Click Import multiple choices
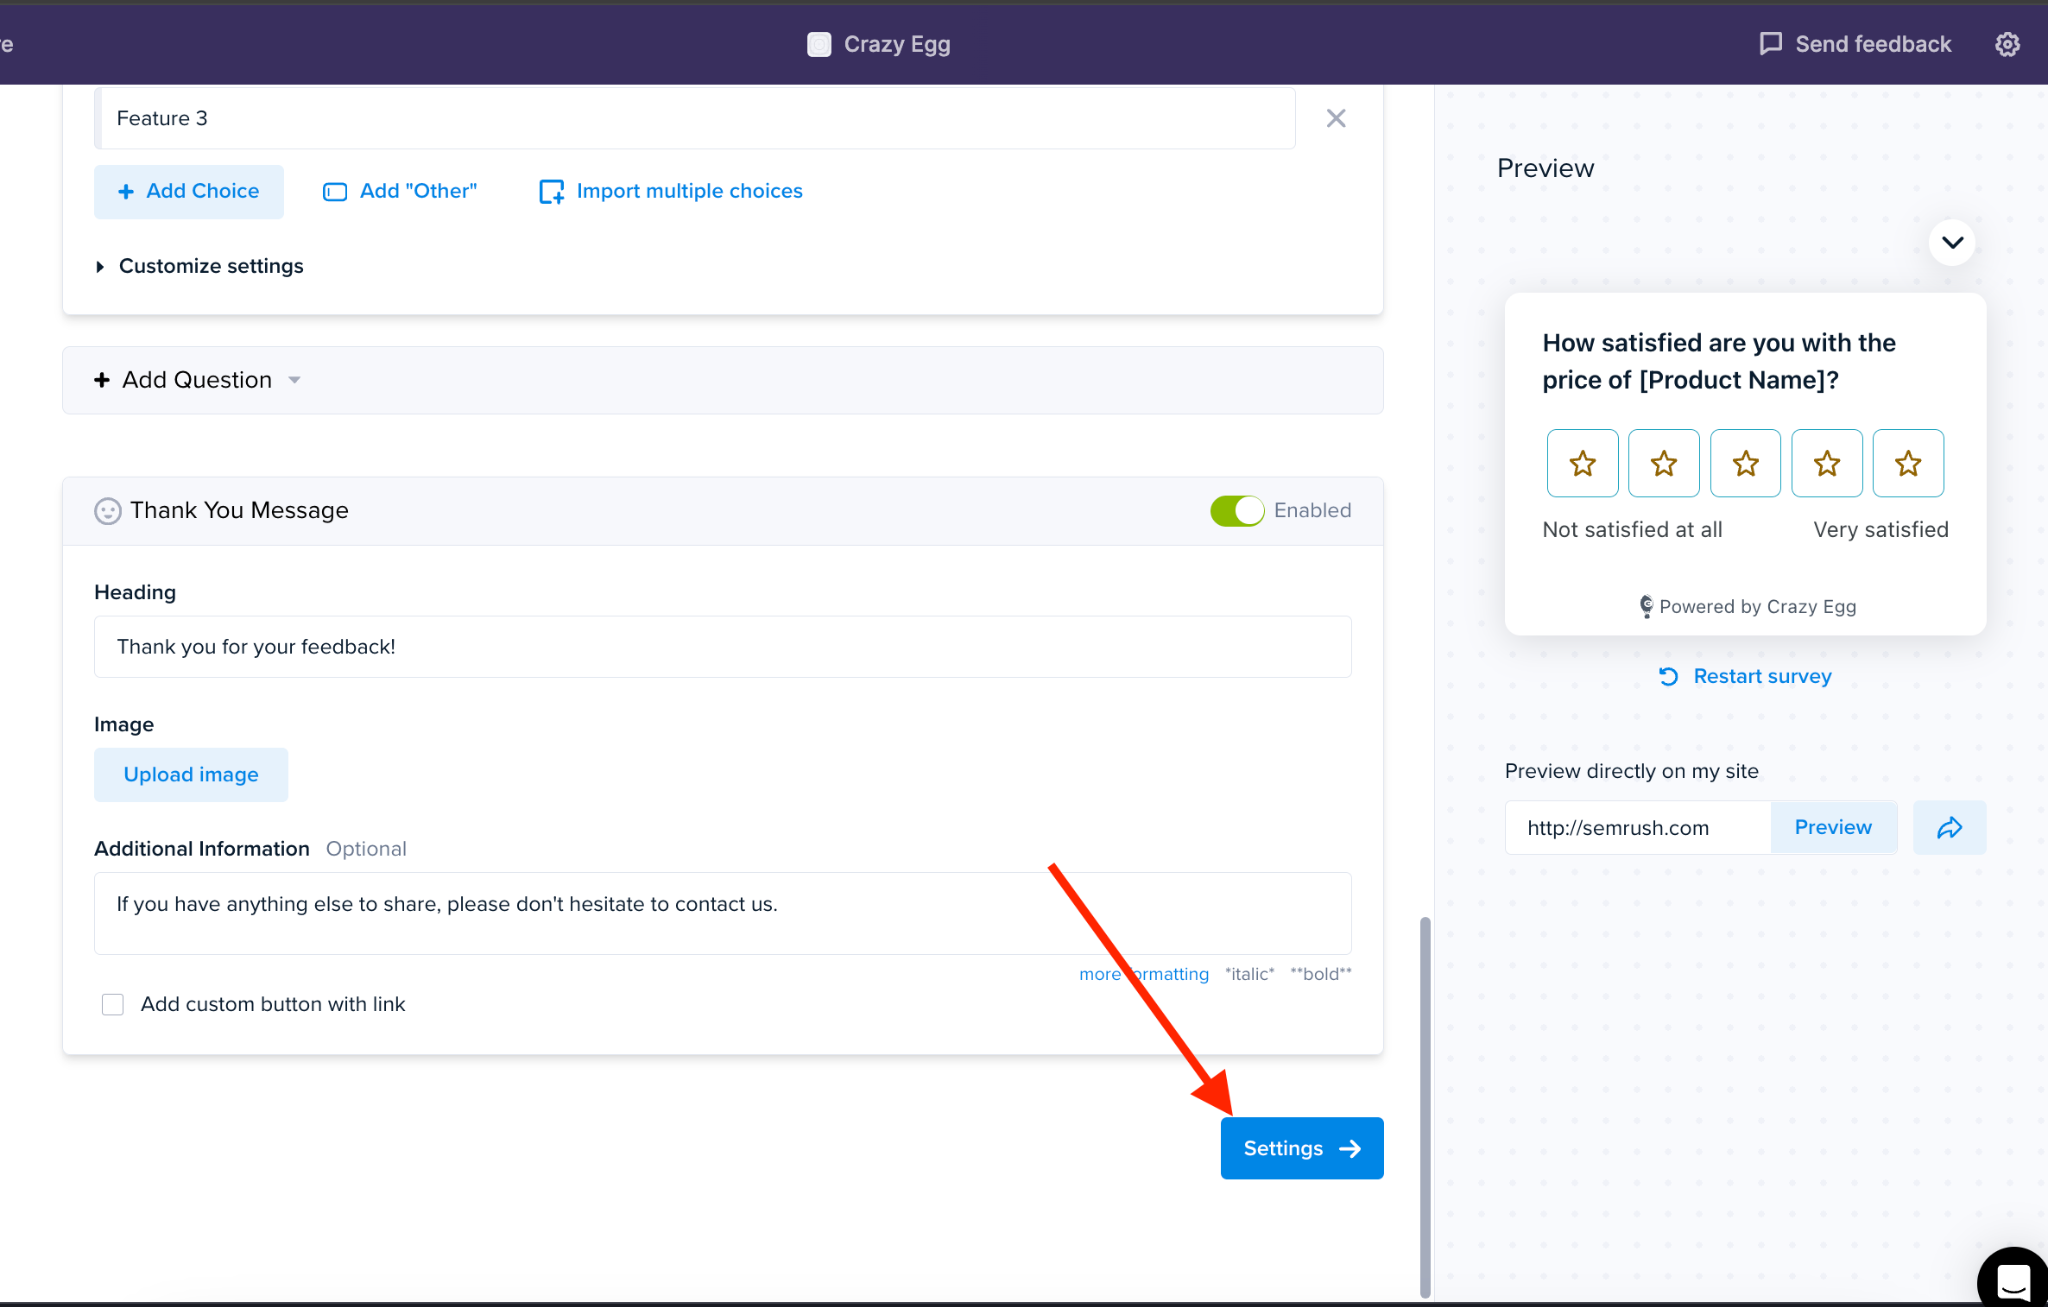 point(671,191)
